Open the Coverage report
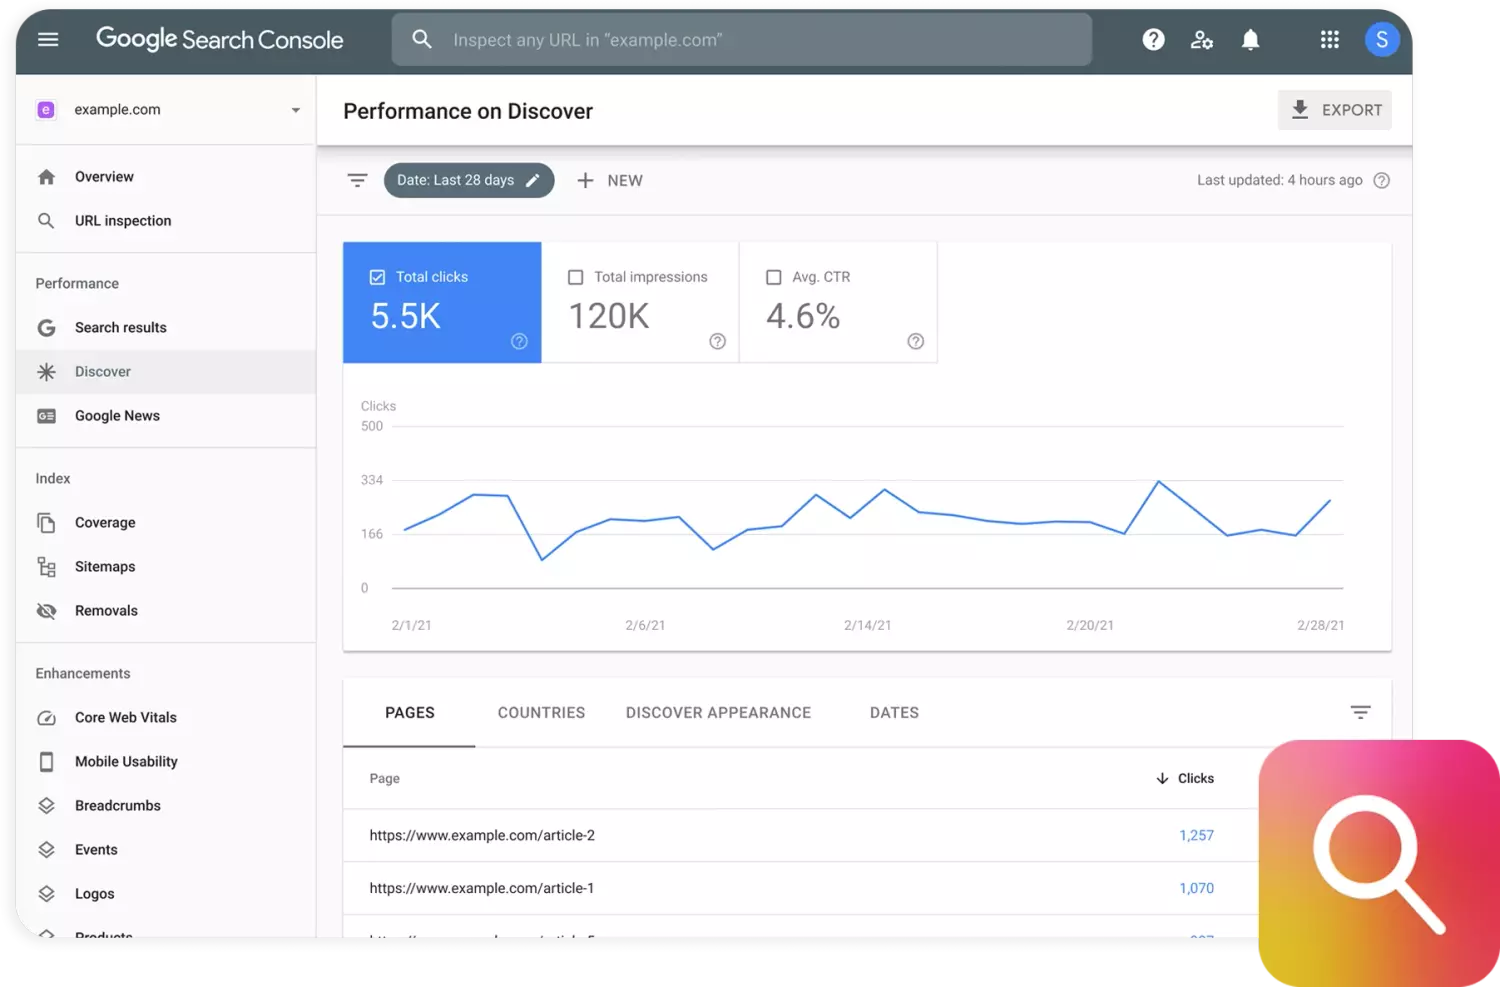Image resolution: width=1500 pixels, height=987 pixels. pyautogui.click(x=105, y=522)
